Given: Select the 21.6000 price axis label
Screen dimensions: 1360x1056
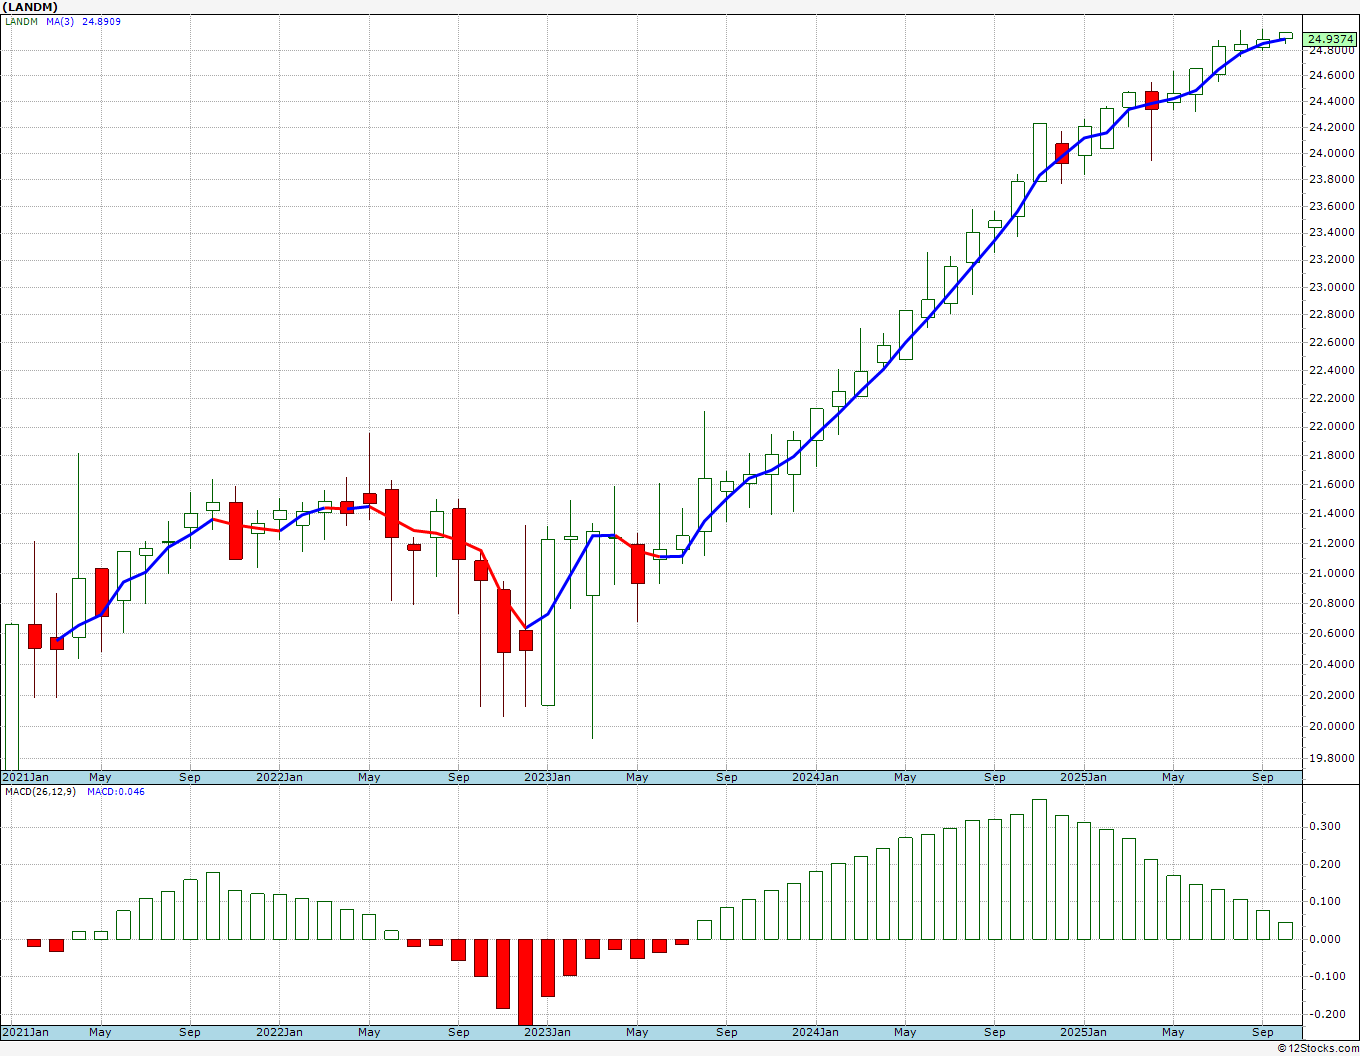Looking at the screenshot, I should [1331, 484].
